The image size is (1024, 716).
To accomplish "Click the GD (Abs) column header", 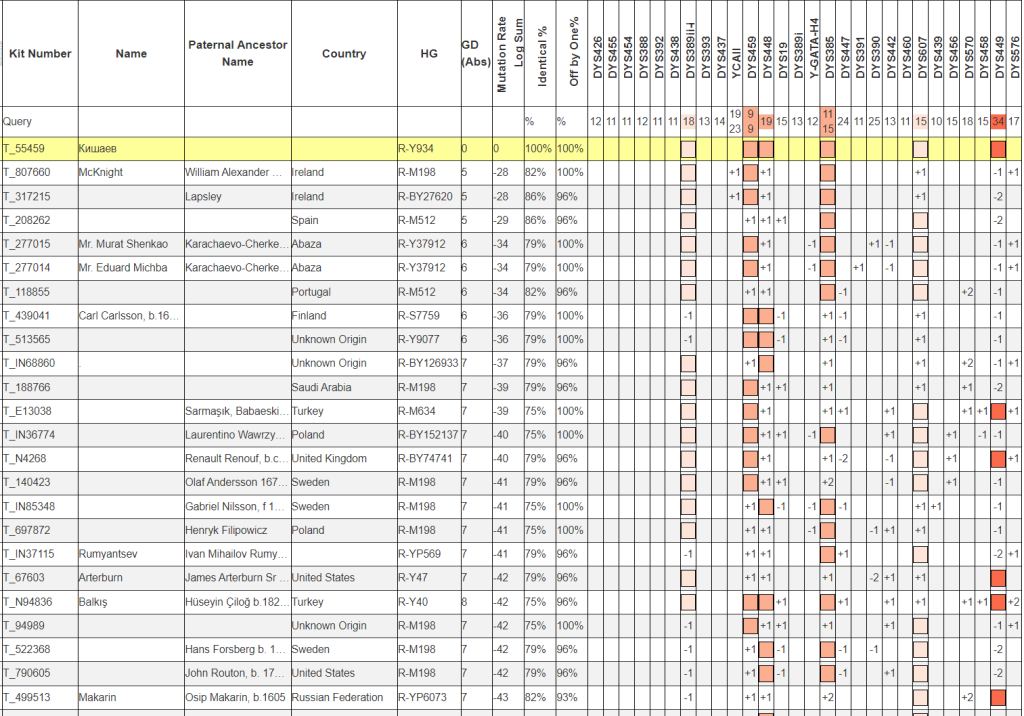I will [469, 54].
